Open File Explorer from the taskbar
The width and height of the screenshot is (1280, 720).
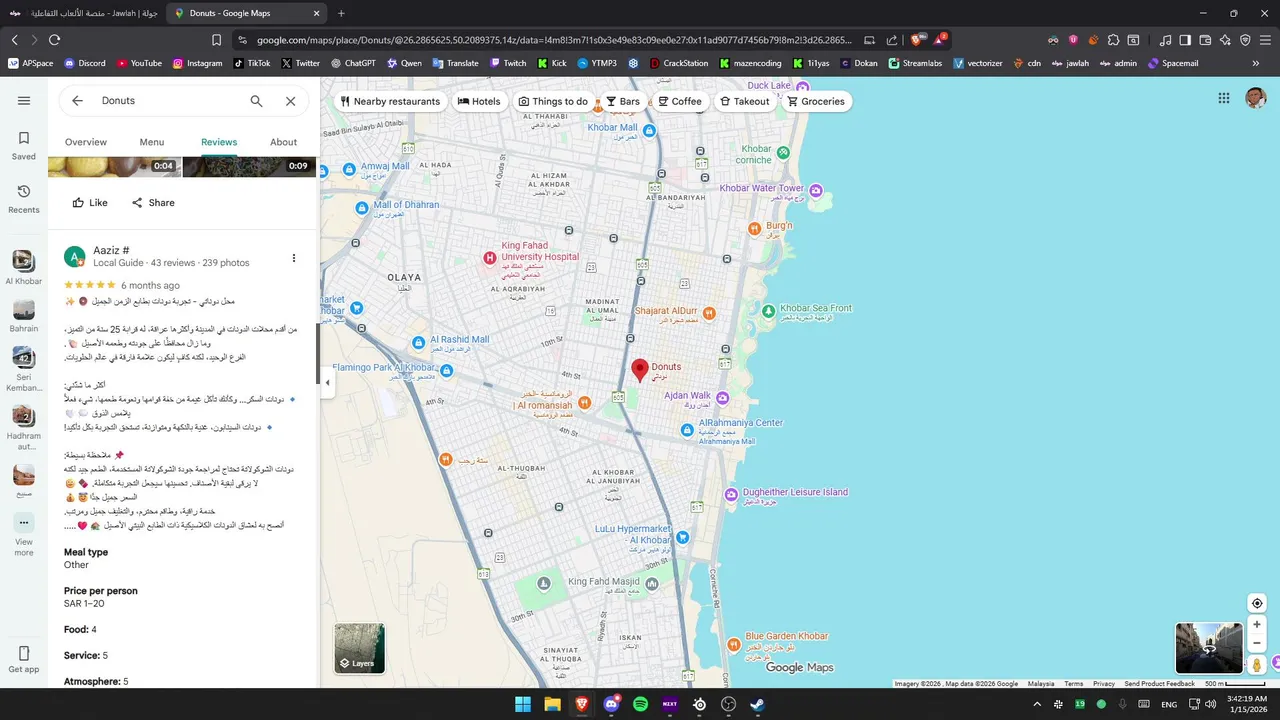point(552,704)
